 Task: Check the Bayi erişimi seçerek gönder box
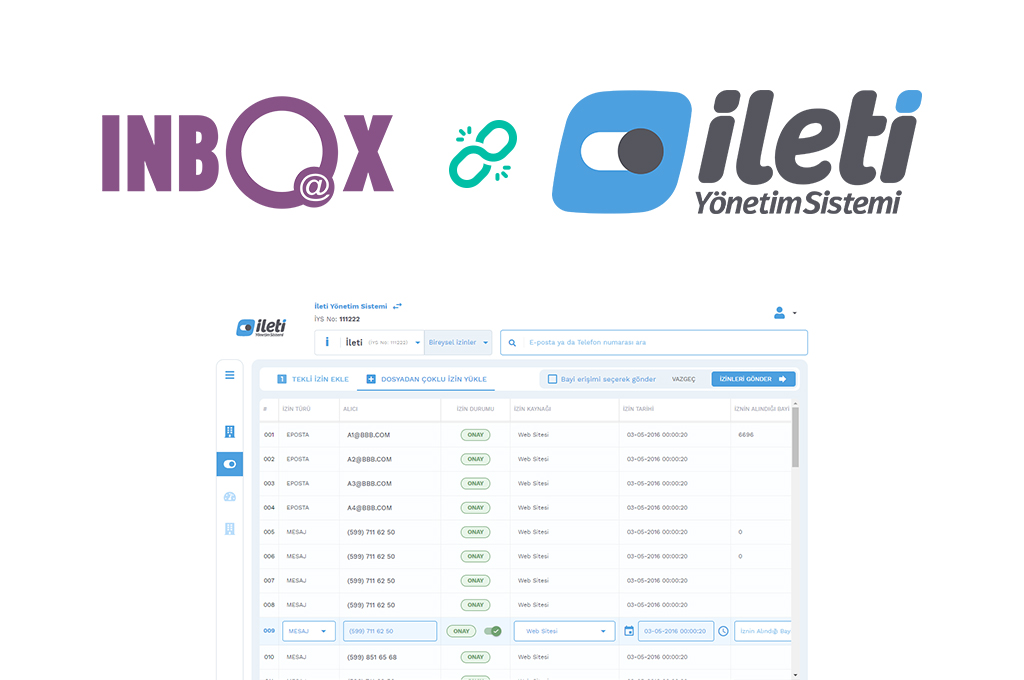point(552,379)
